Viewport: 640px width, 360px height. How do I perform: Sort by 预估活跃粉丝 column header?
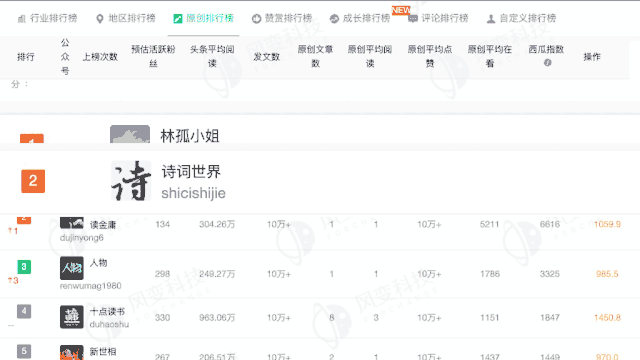tap(153, 56)
